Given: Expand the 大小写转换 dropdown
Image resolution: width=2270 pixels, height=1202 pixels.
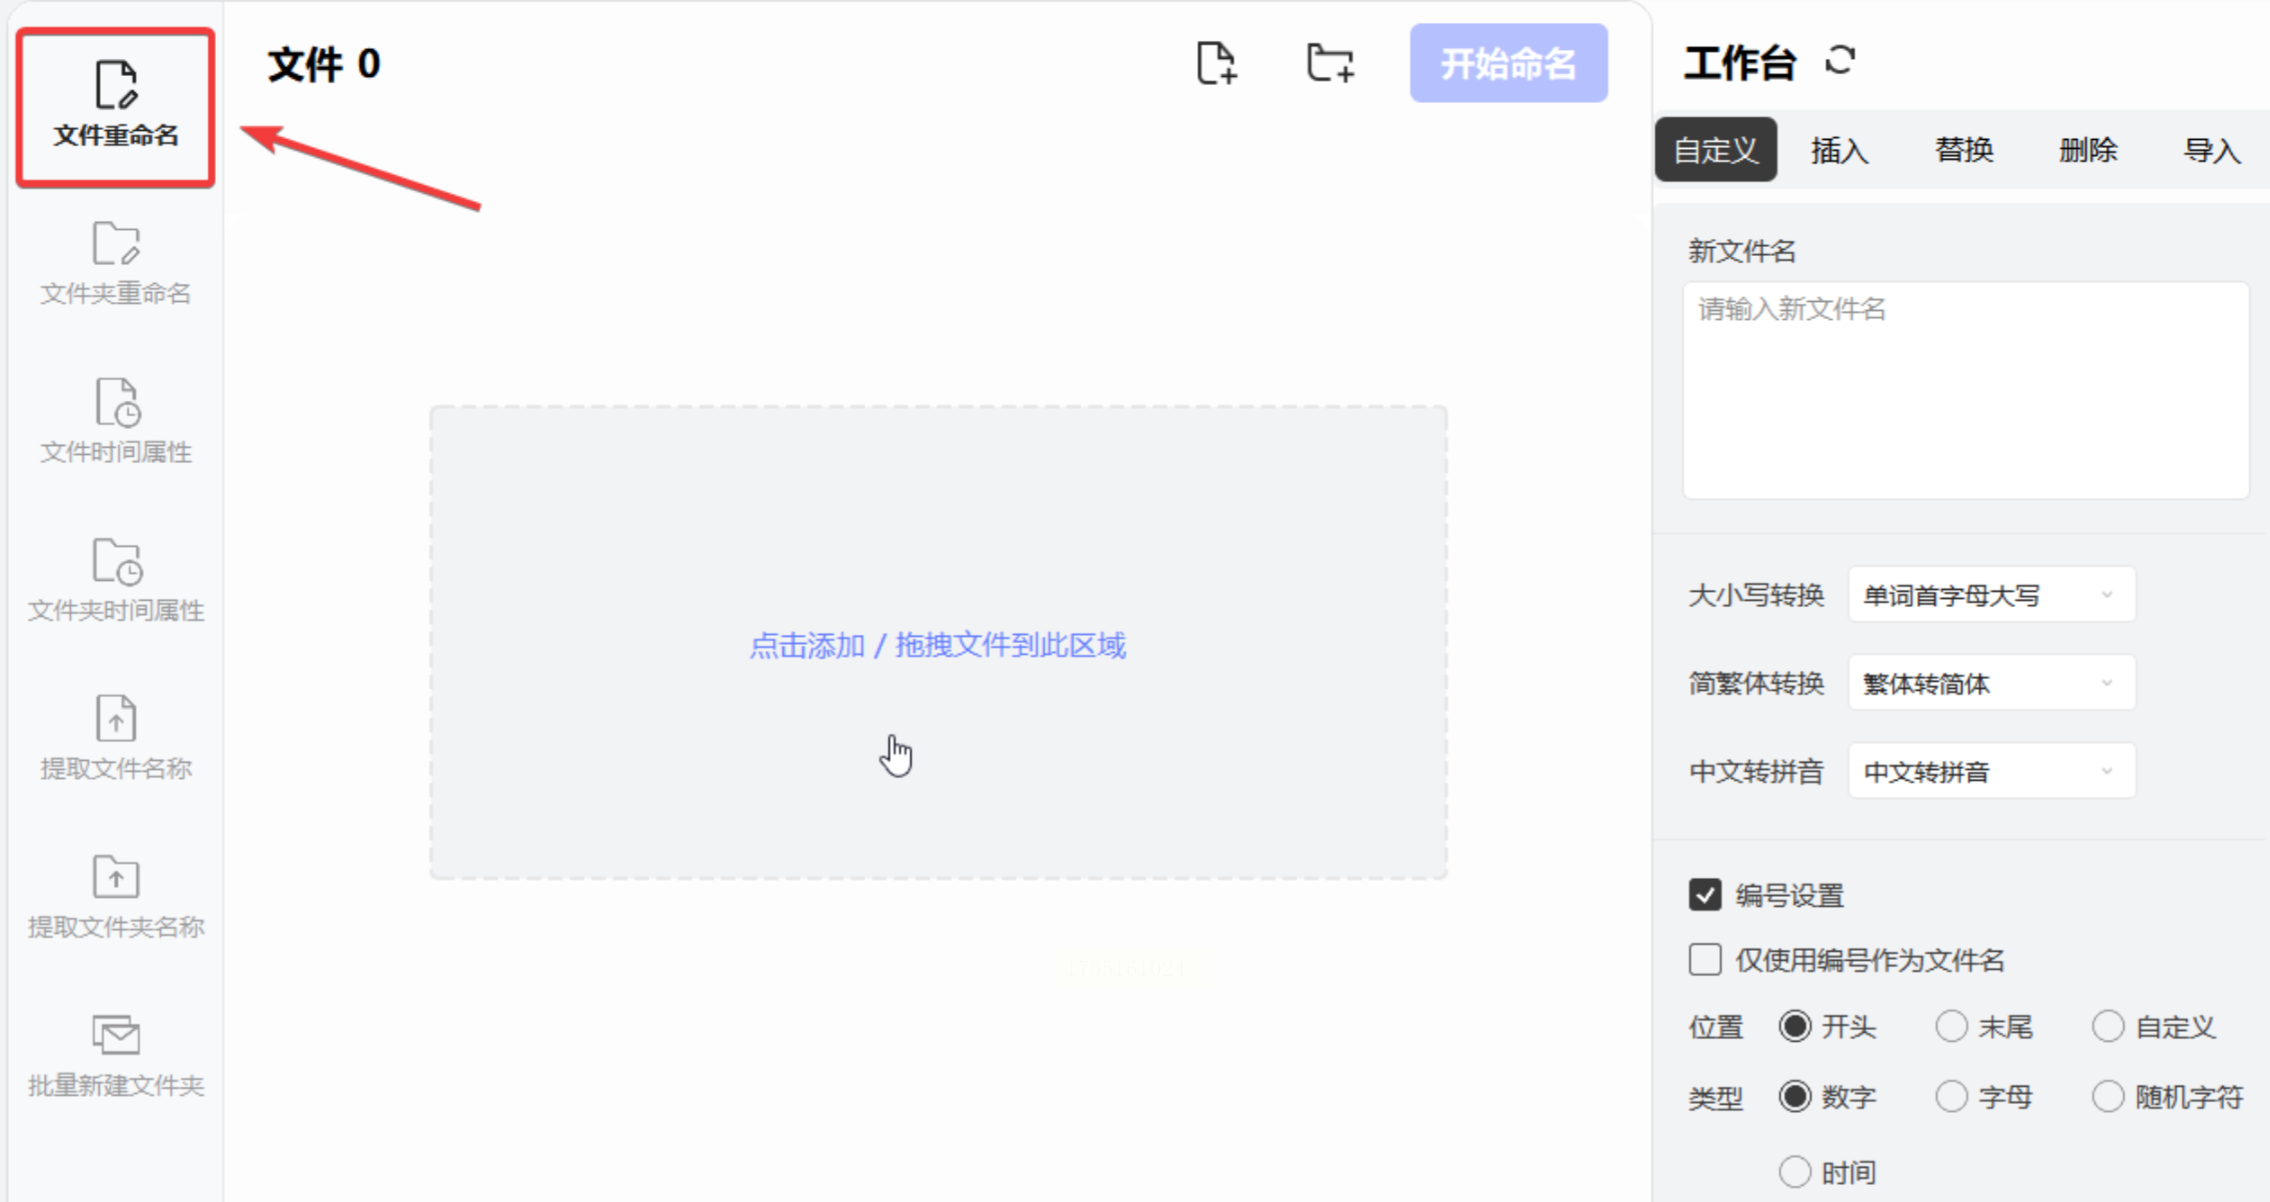Looking at the screenshot, I should 1990,595.
